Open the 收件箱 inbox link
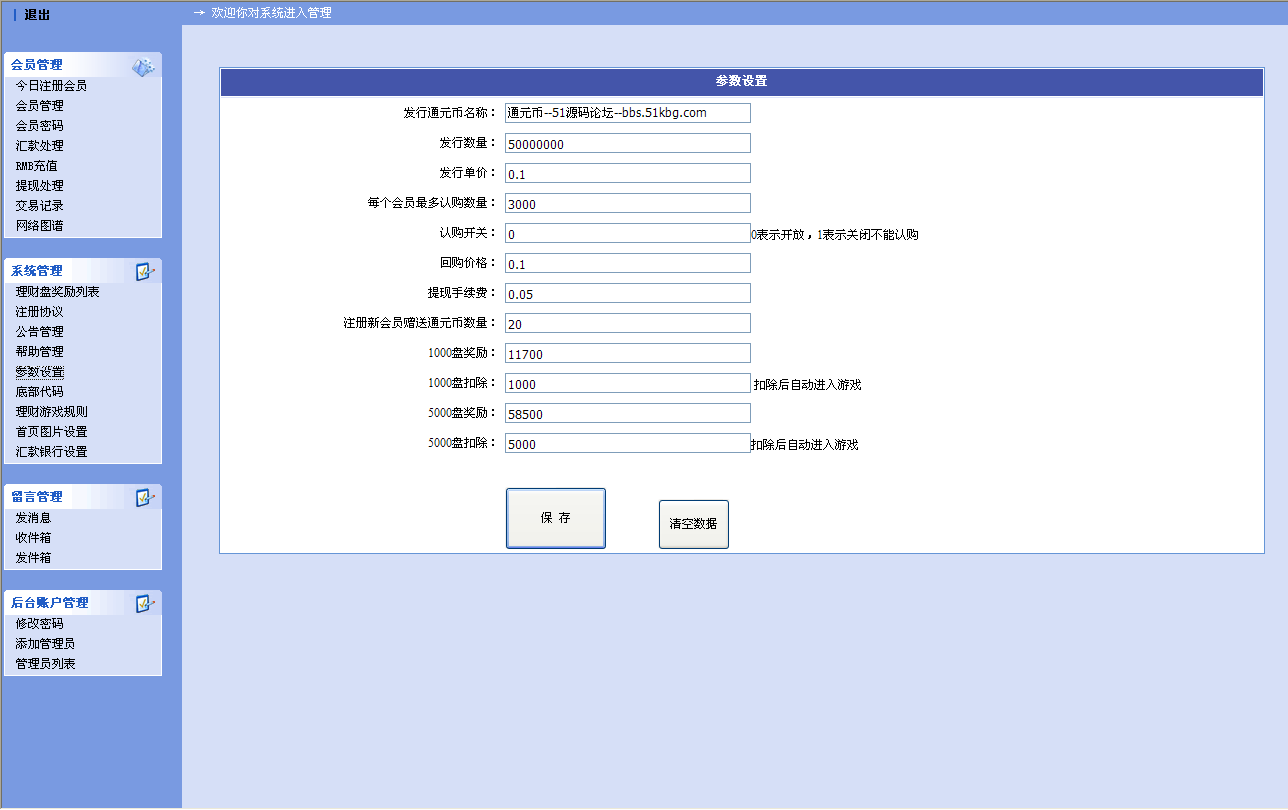 coord(33,538)
